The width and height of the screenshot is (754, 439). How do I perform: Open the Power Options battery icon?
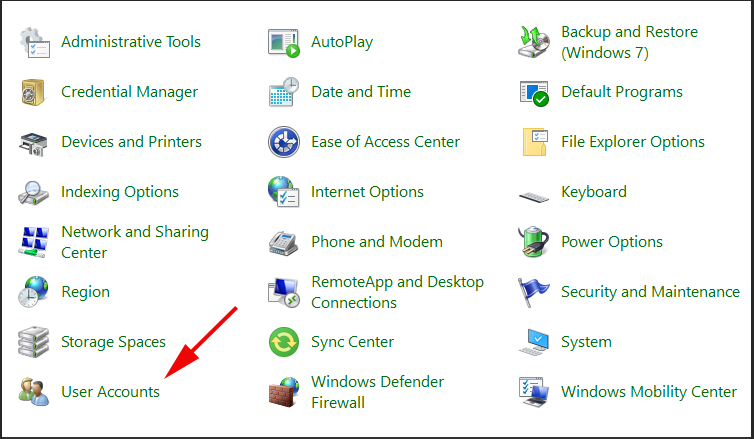[x=534, y=242]
